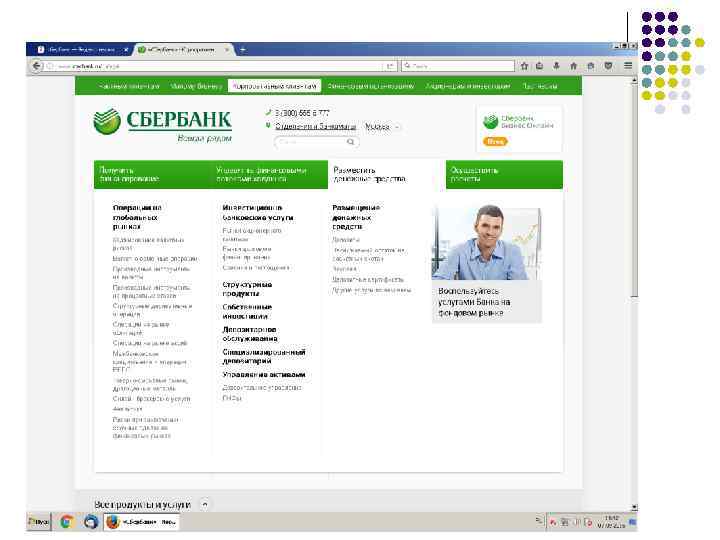Open Размещение денежных средств heading
The height and width of the screenshot is (540, 720).
[356, 217]
